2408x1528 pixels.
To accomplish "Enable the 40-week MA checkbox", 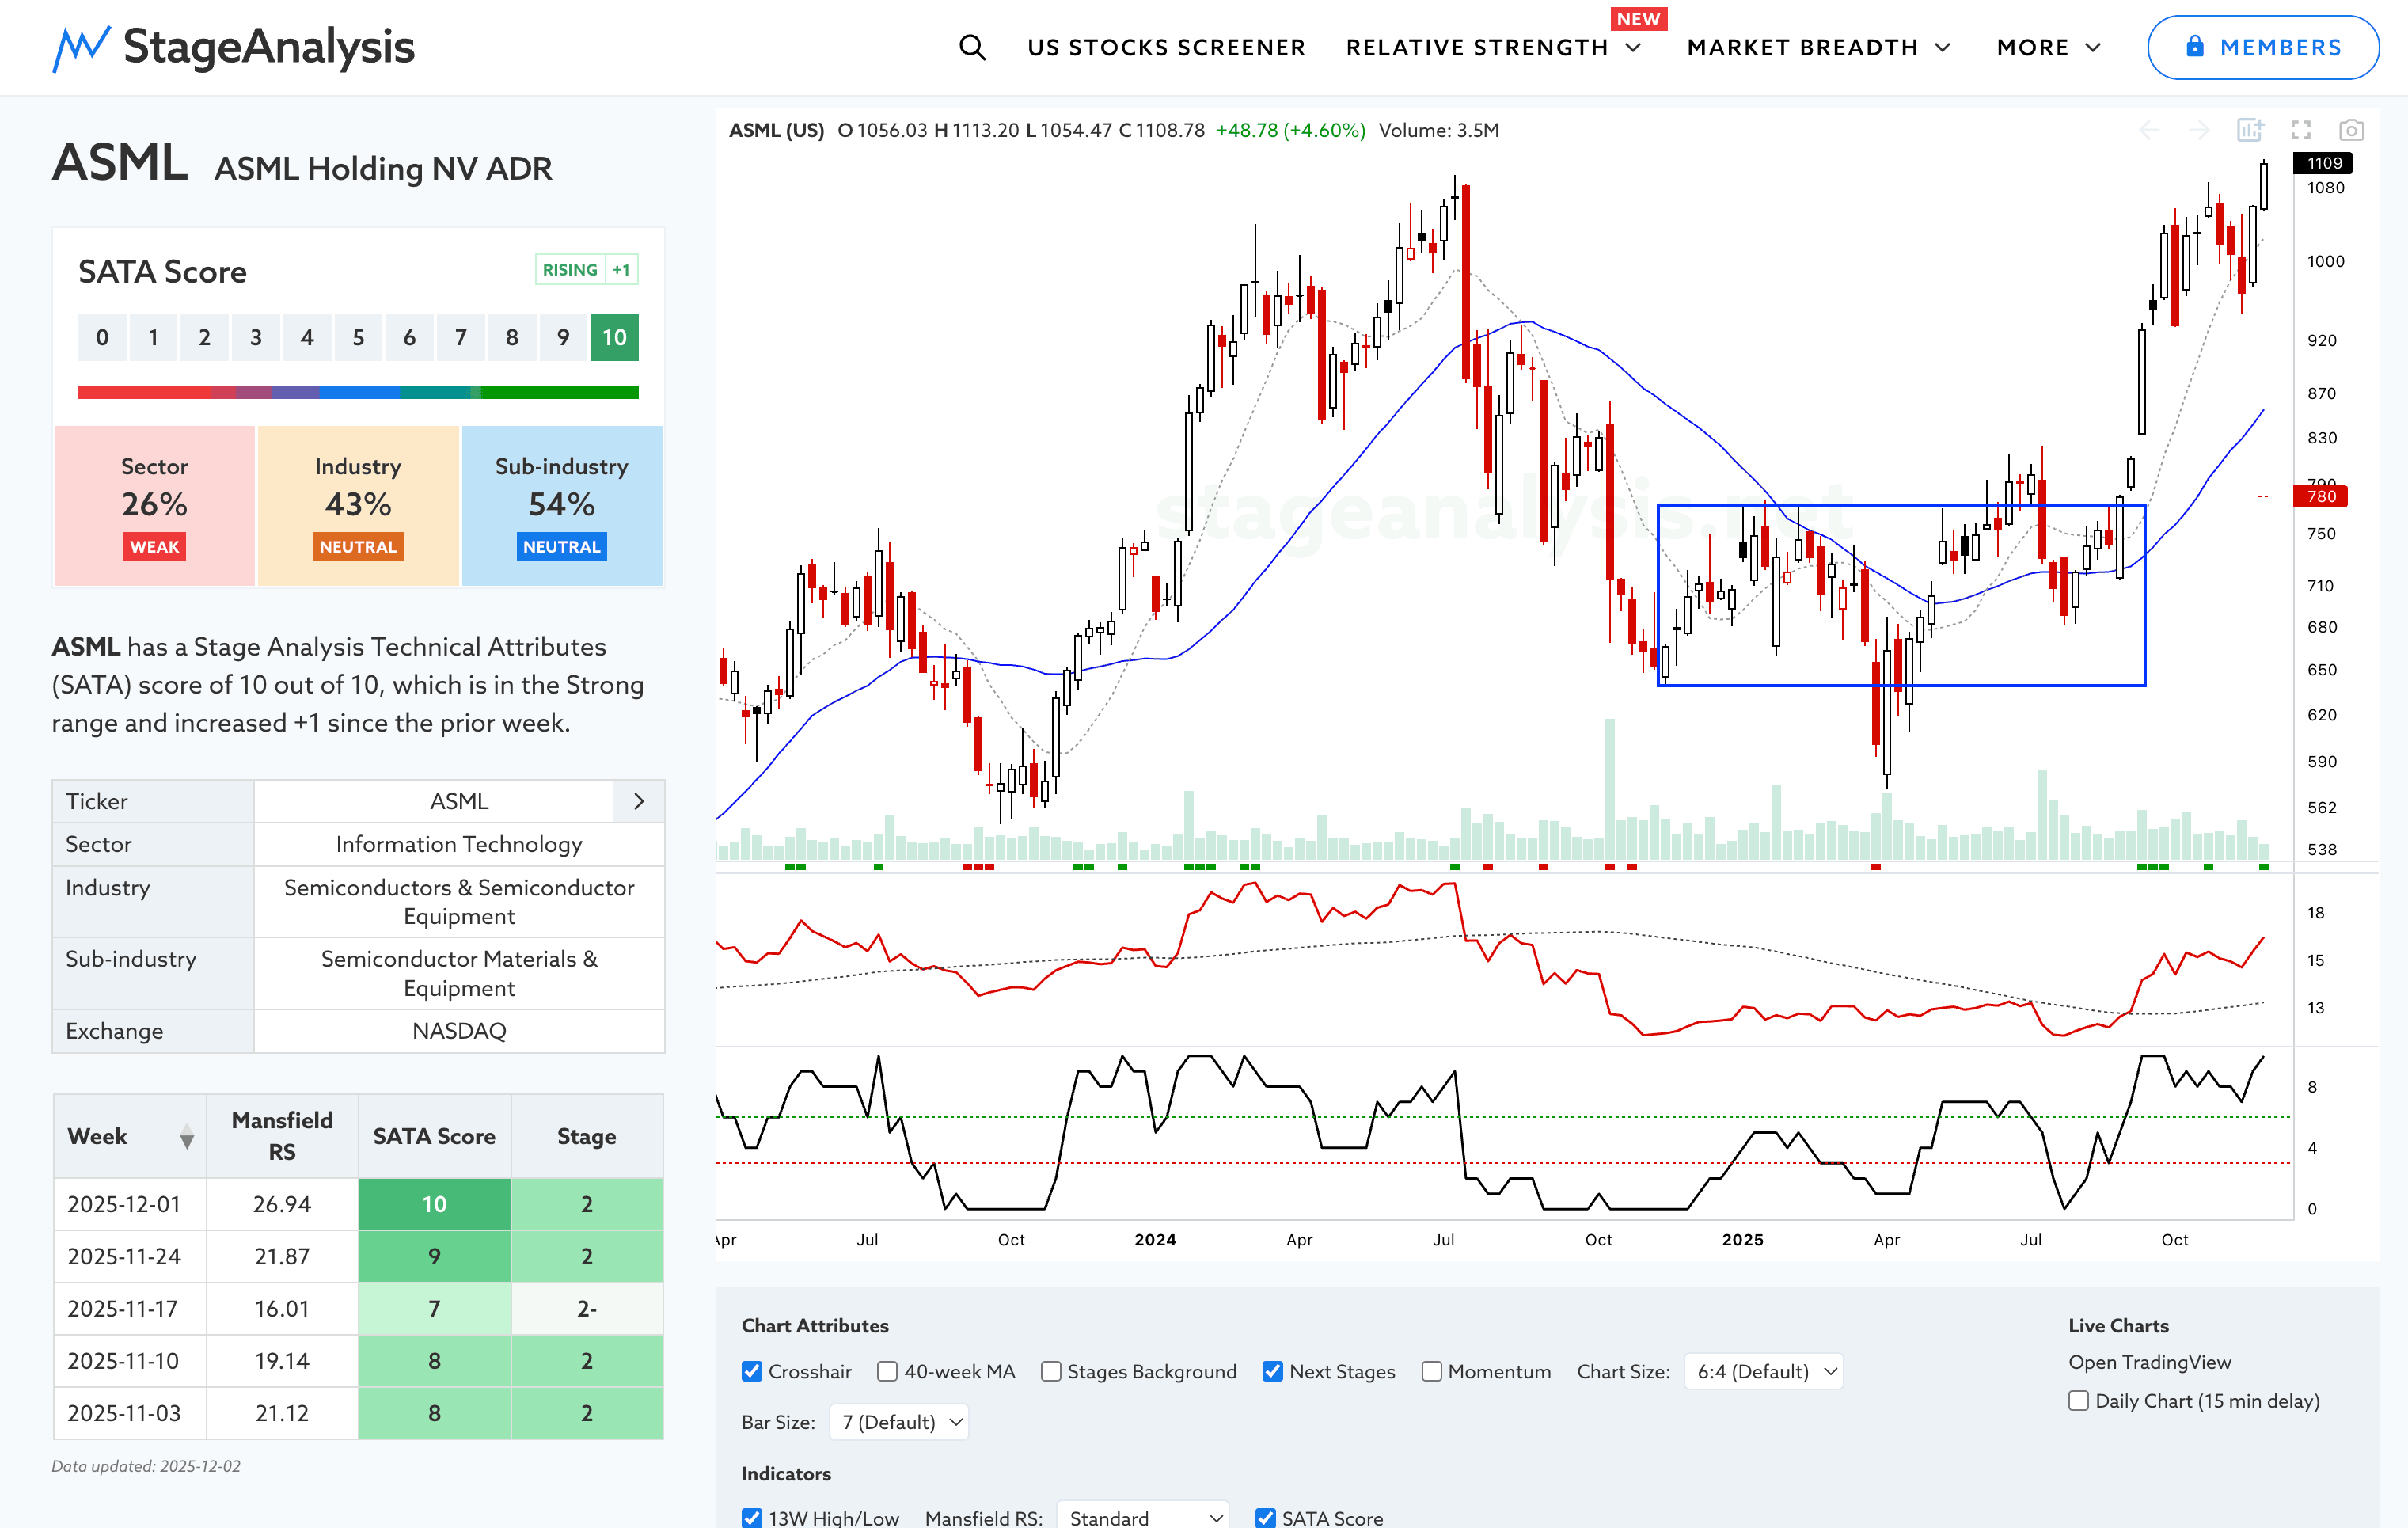I will [x=887, y=1371].
